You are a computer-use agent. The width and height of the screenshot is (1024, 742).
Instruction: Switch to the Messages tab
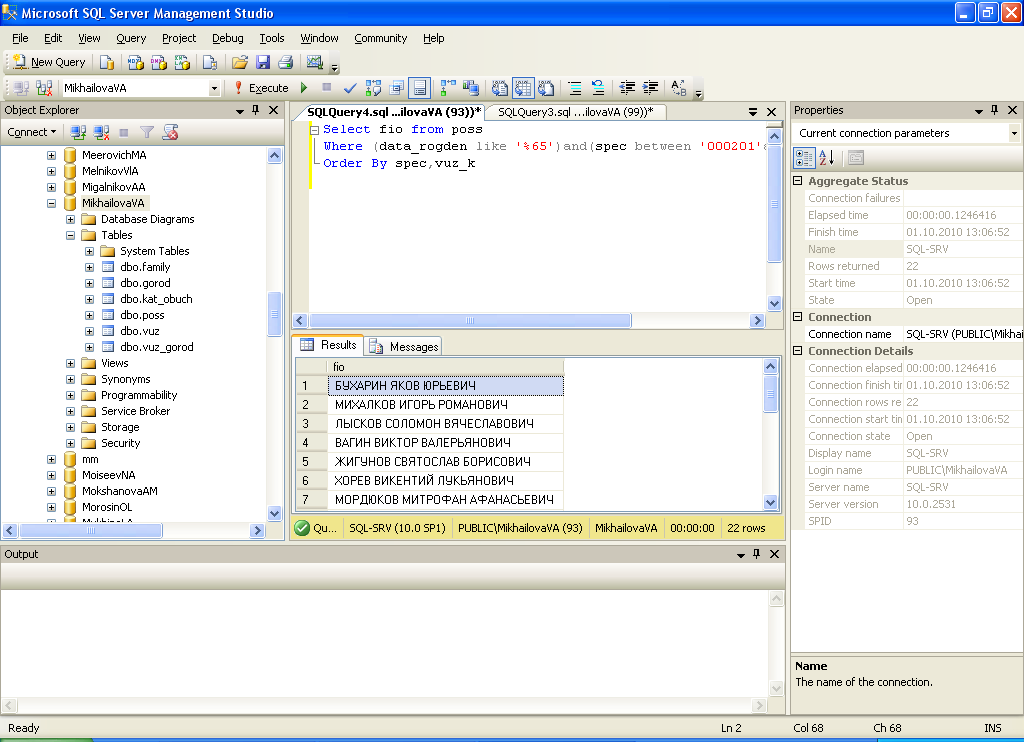click(x=404, y=346)
